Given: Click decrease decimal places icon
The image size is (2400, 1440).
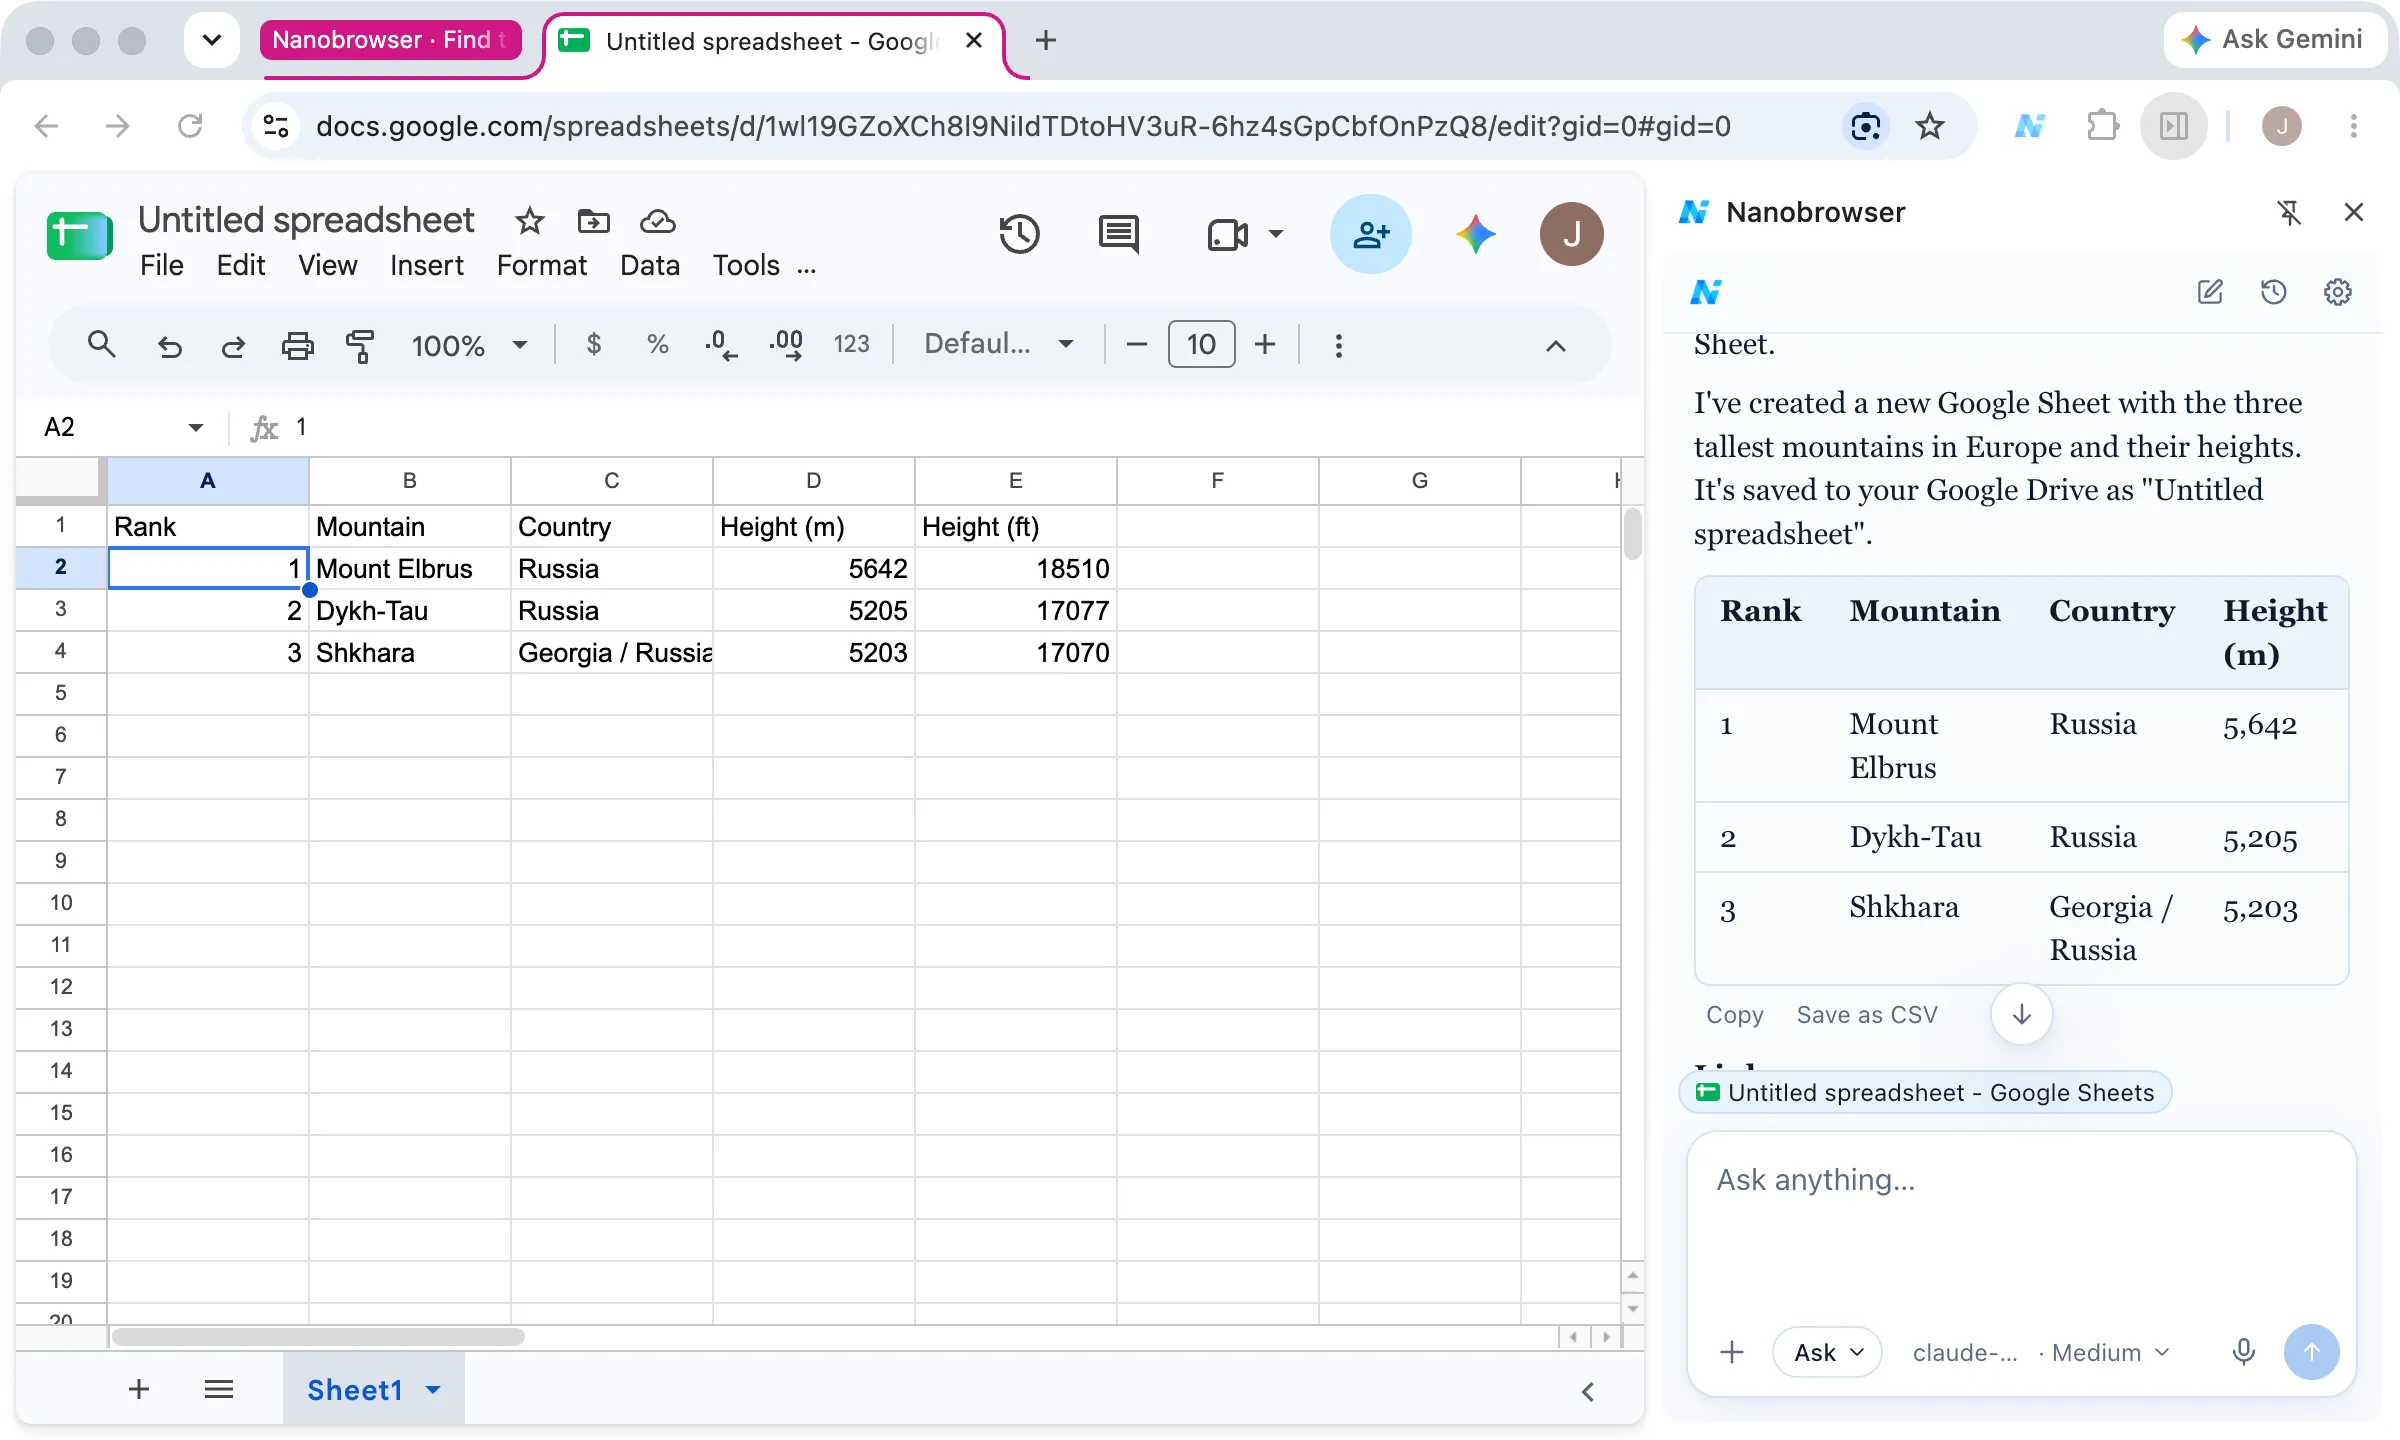Looking at the screenshot, I should click(x=721, y=345).
